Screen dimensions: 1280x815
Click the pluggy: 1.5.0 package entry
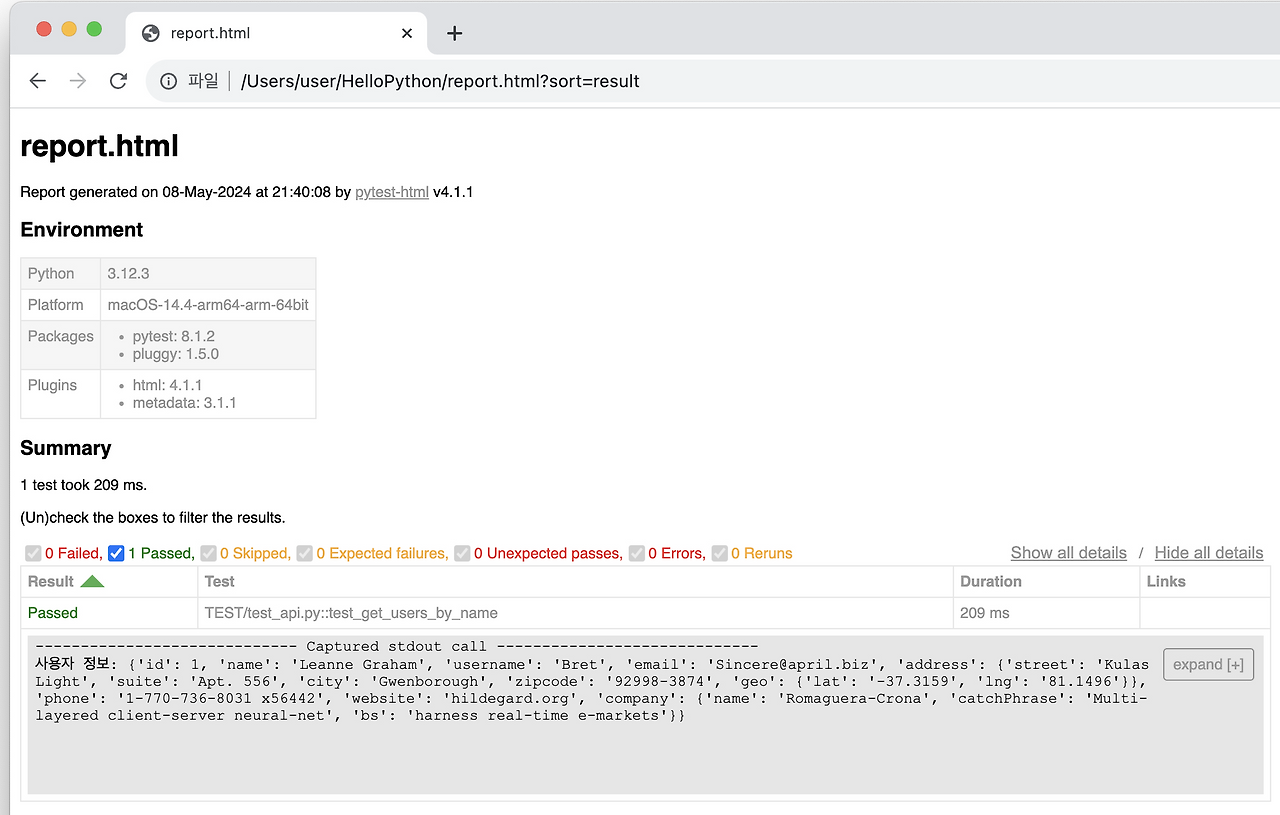click(176, 354)
